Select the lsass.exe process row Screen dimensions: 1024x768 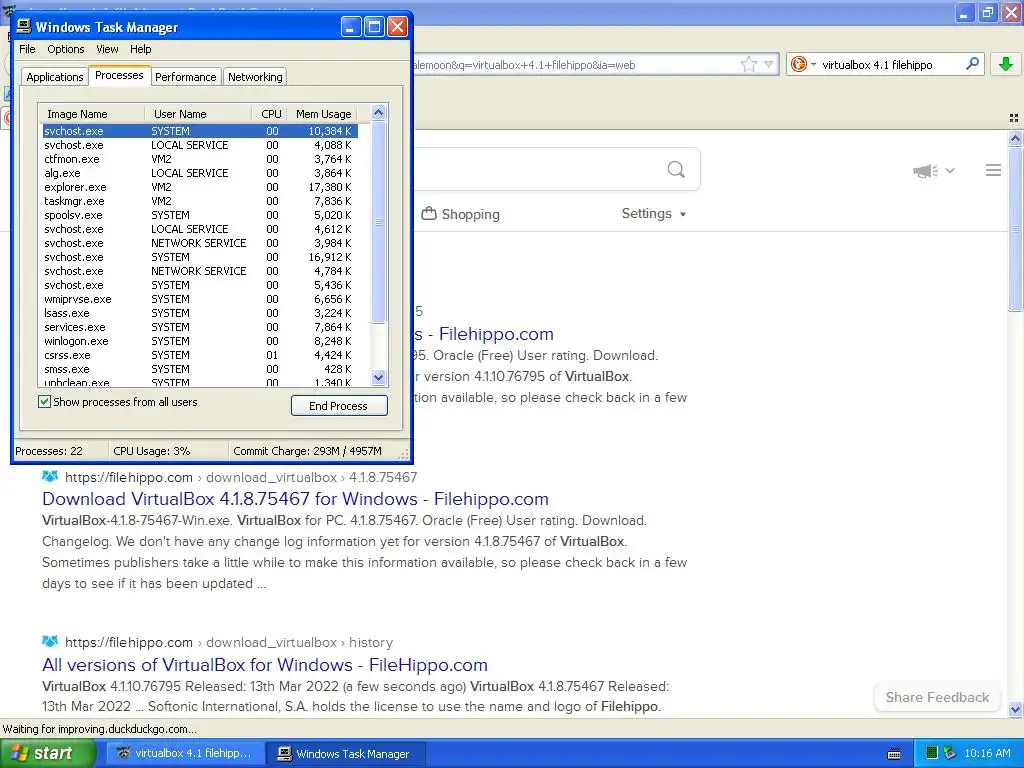click(x=199, y=313)
